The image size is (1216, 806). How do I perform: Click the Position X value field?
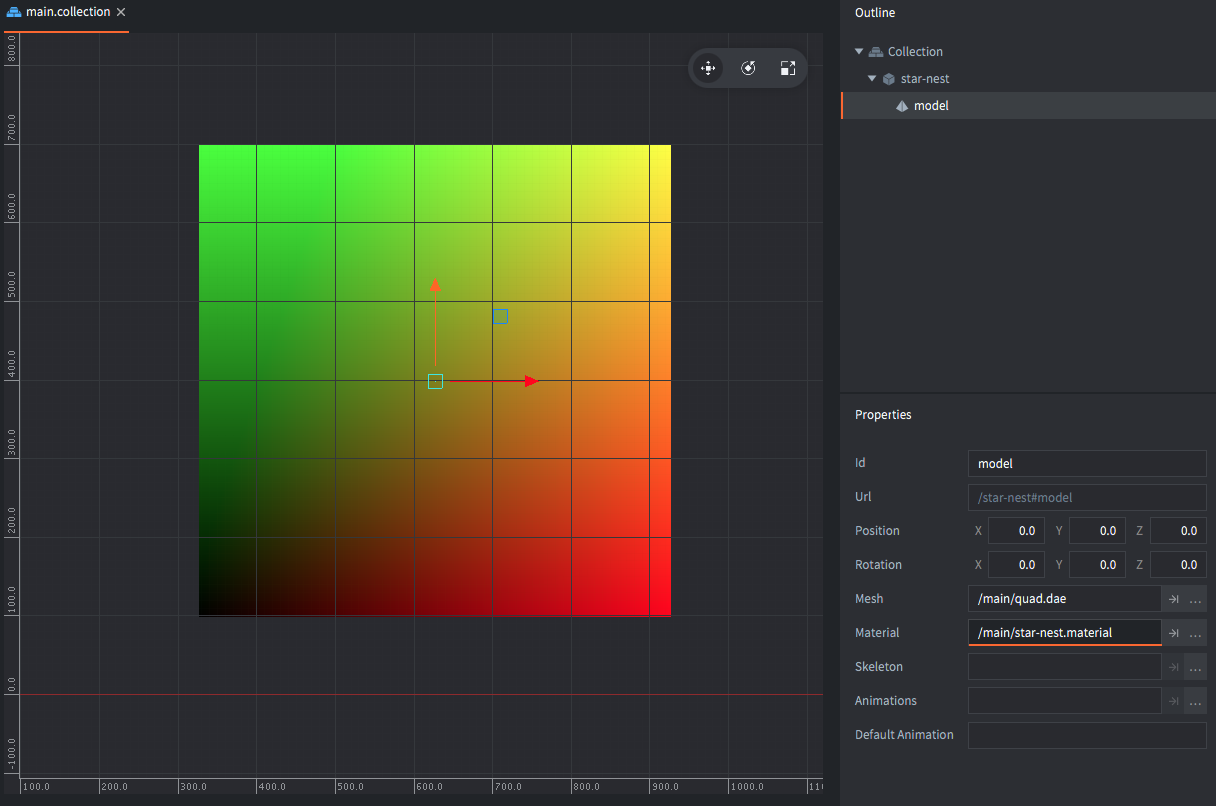(1016, 531)
